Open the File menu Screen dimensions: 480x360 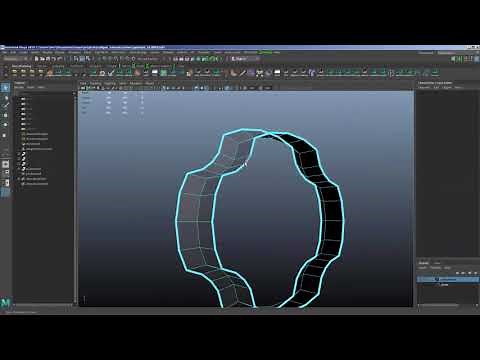(4, 53)
